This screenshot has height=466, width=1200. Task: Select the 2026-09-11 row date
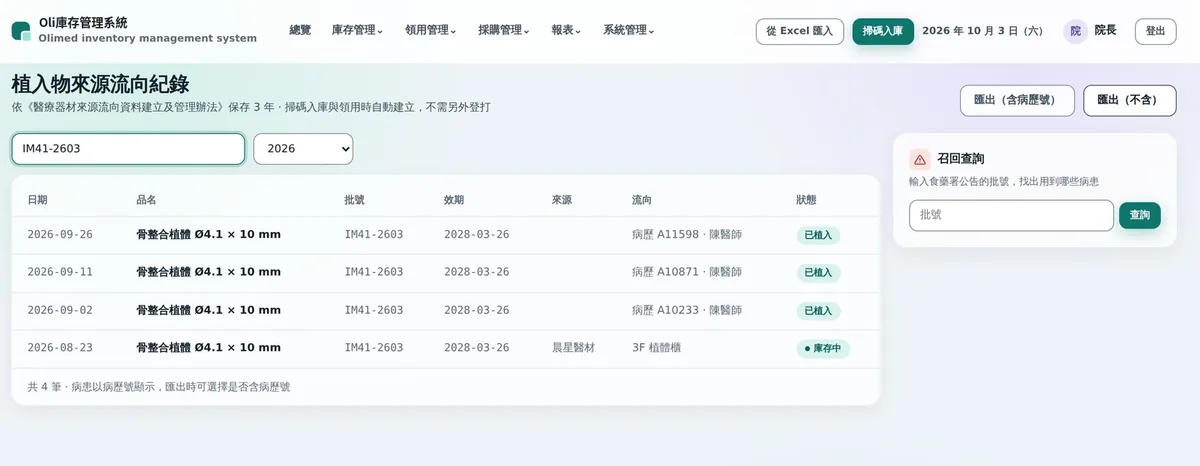tap(60, 272)
